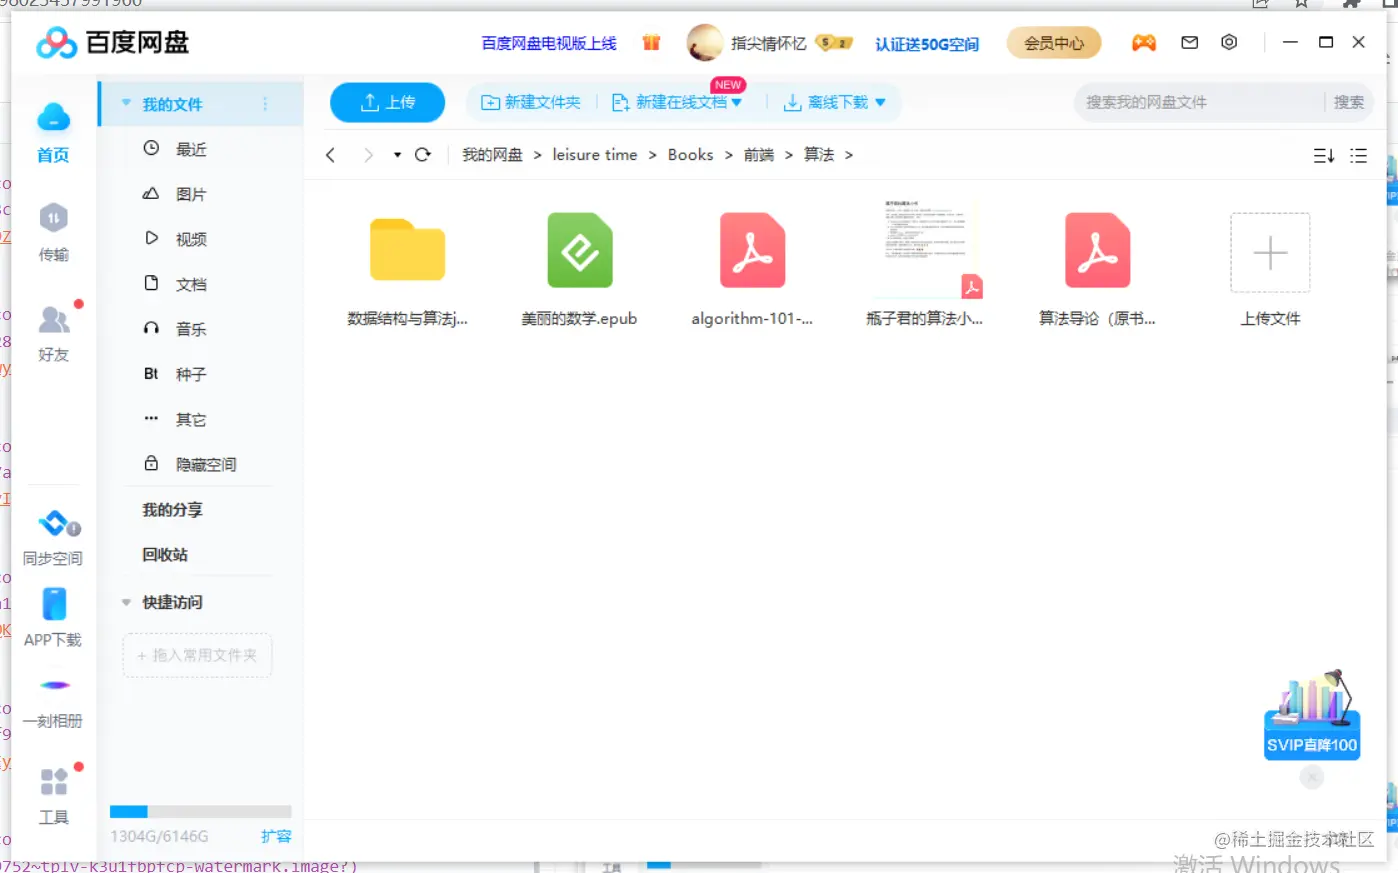Open the 工具 tools grid

point(54,780)
